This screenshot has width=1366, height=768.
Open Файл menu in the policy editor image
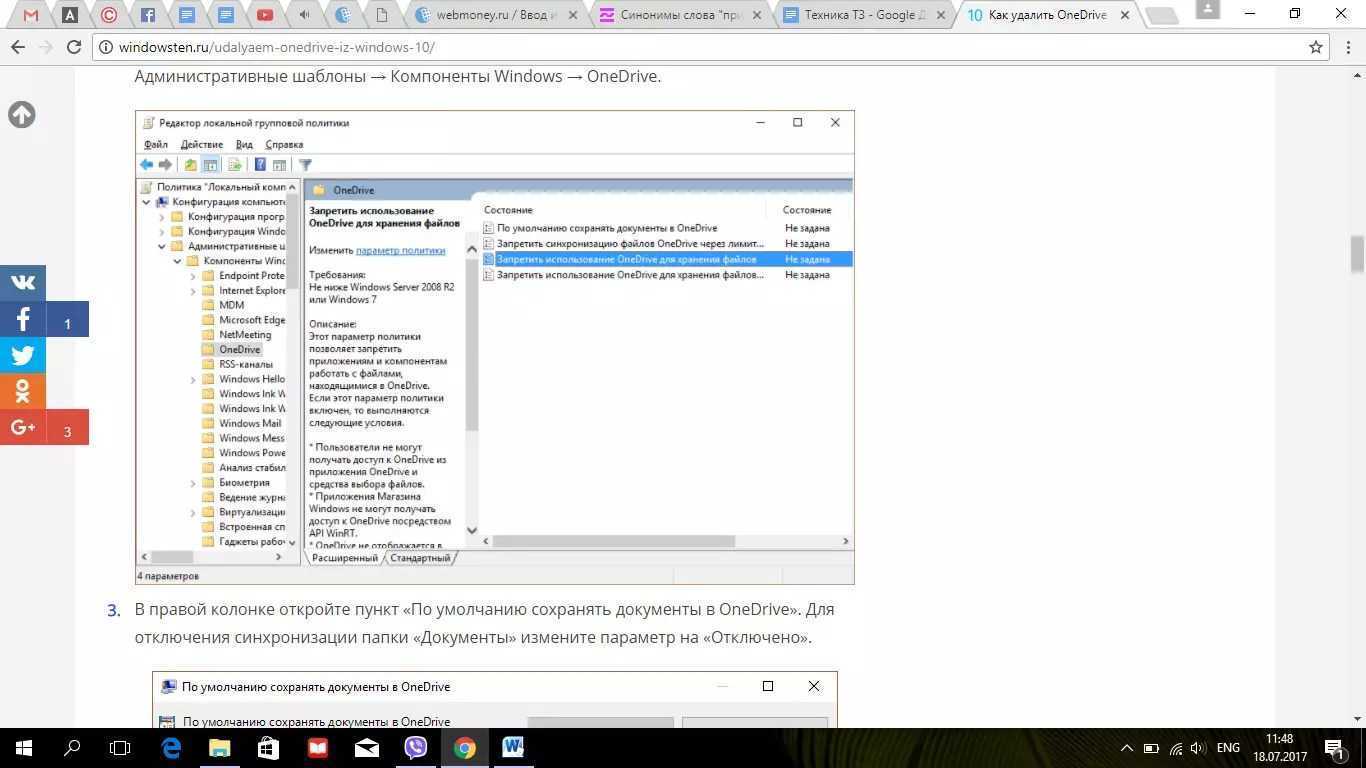pos(155,144)
